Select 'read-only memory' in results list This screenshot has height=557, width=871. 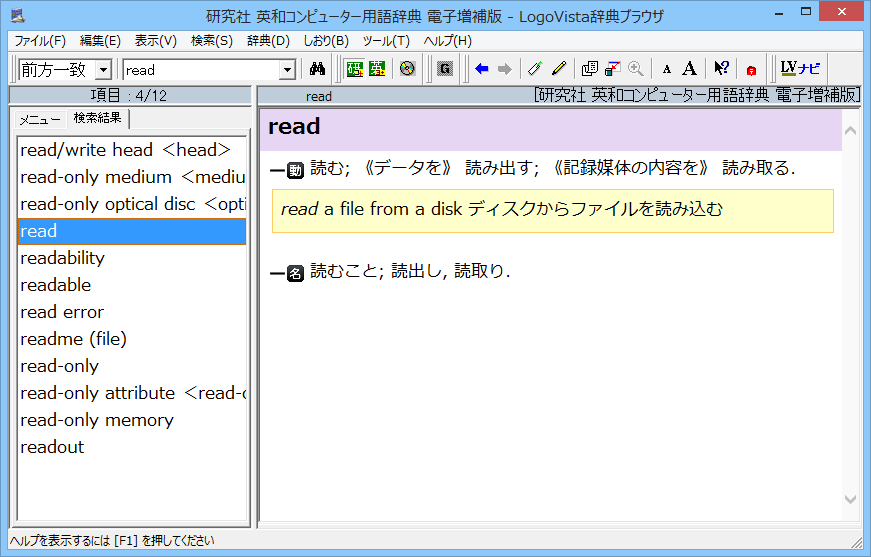(x=97, y=420)
